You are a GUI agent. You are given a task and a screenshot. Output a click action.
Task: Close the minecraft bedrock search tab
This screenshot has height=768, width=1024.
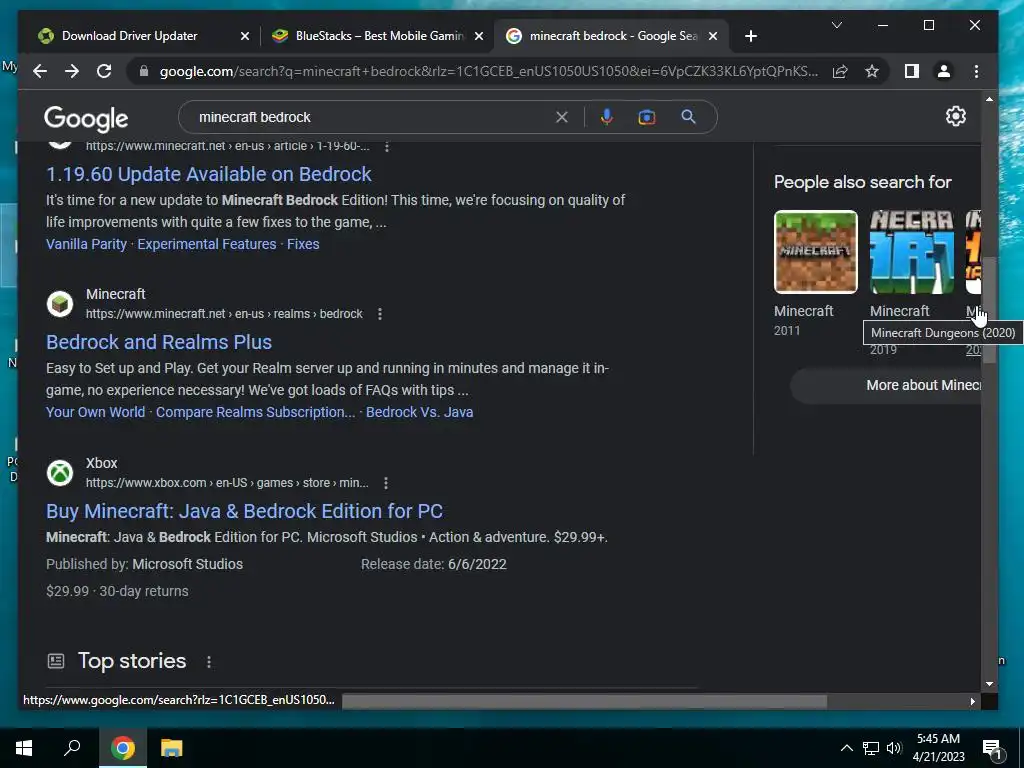click(x=713, y=36)
